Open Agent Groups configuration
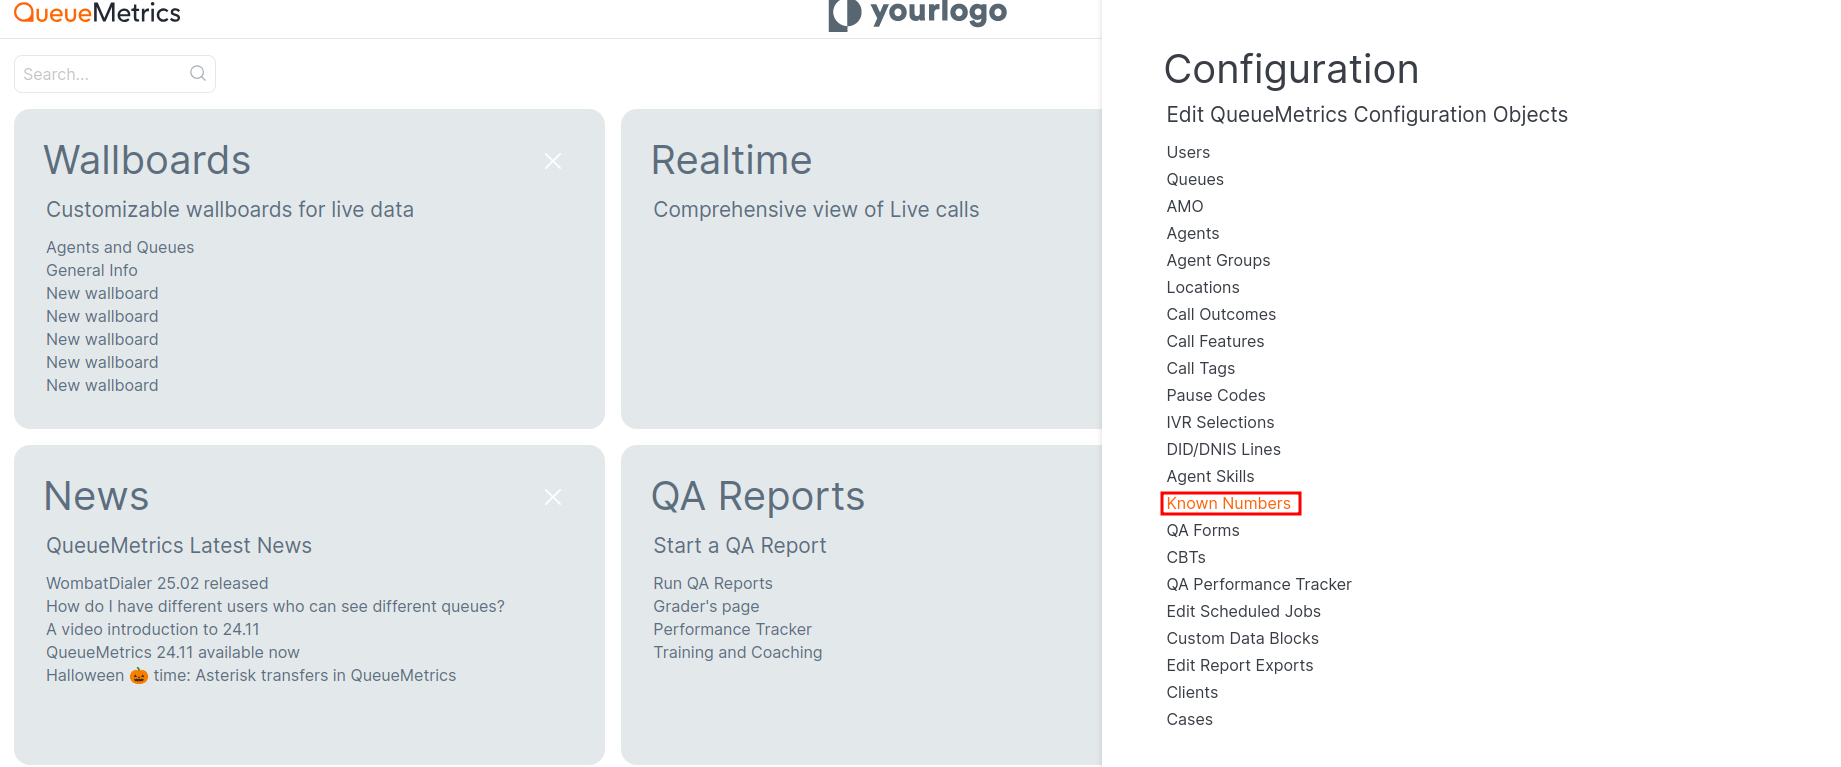 click(1218, 260)
